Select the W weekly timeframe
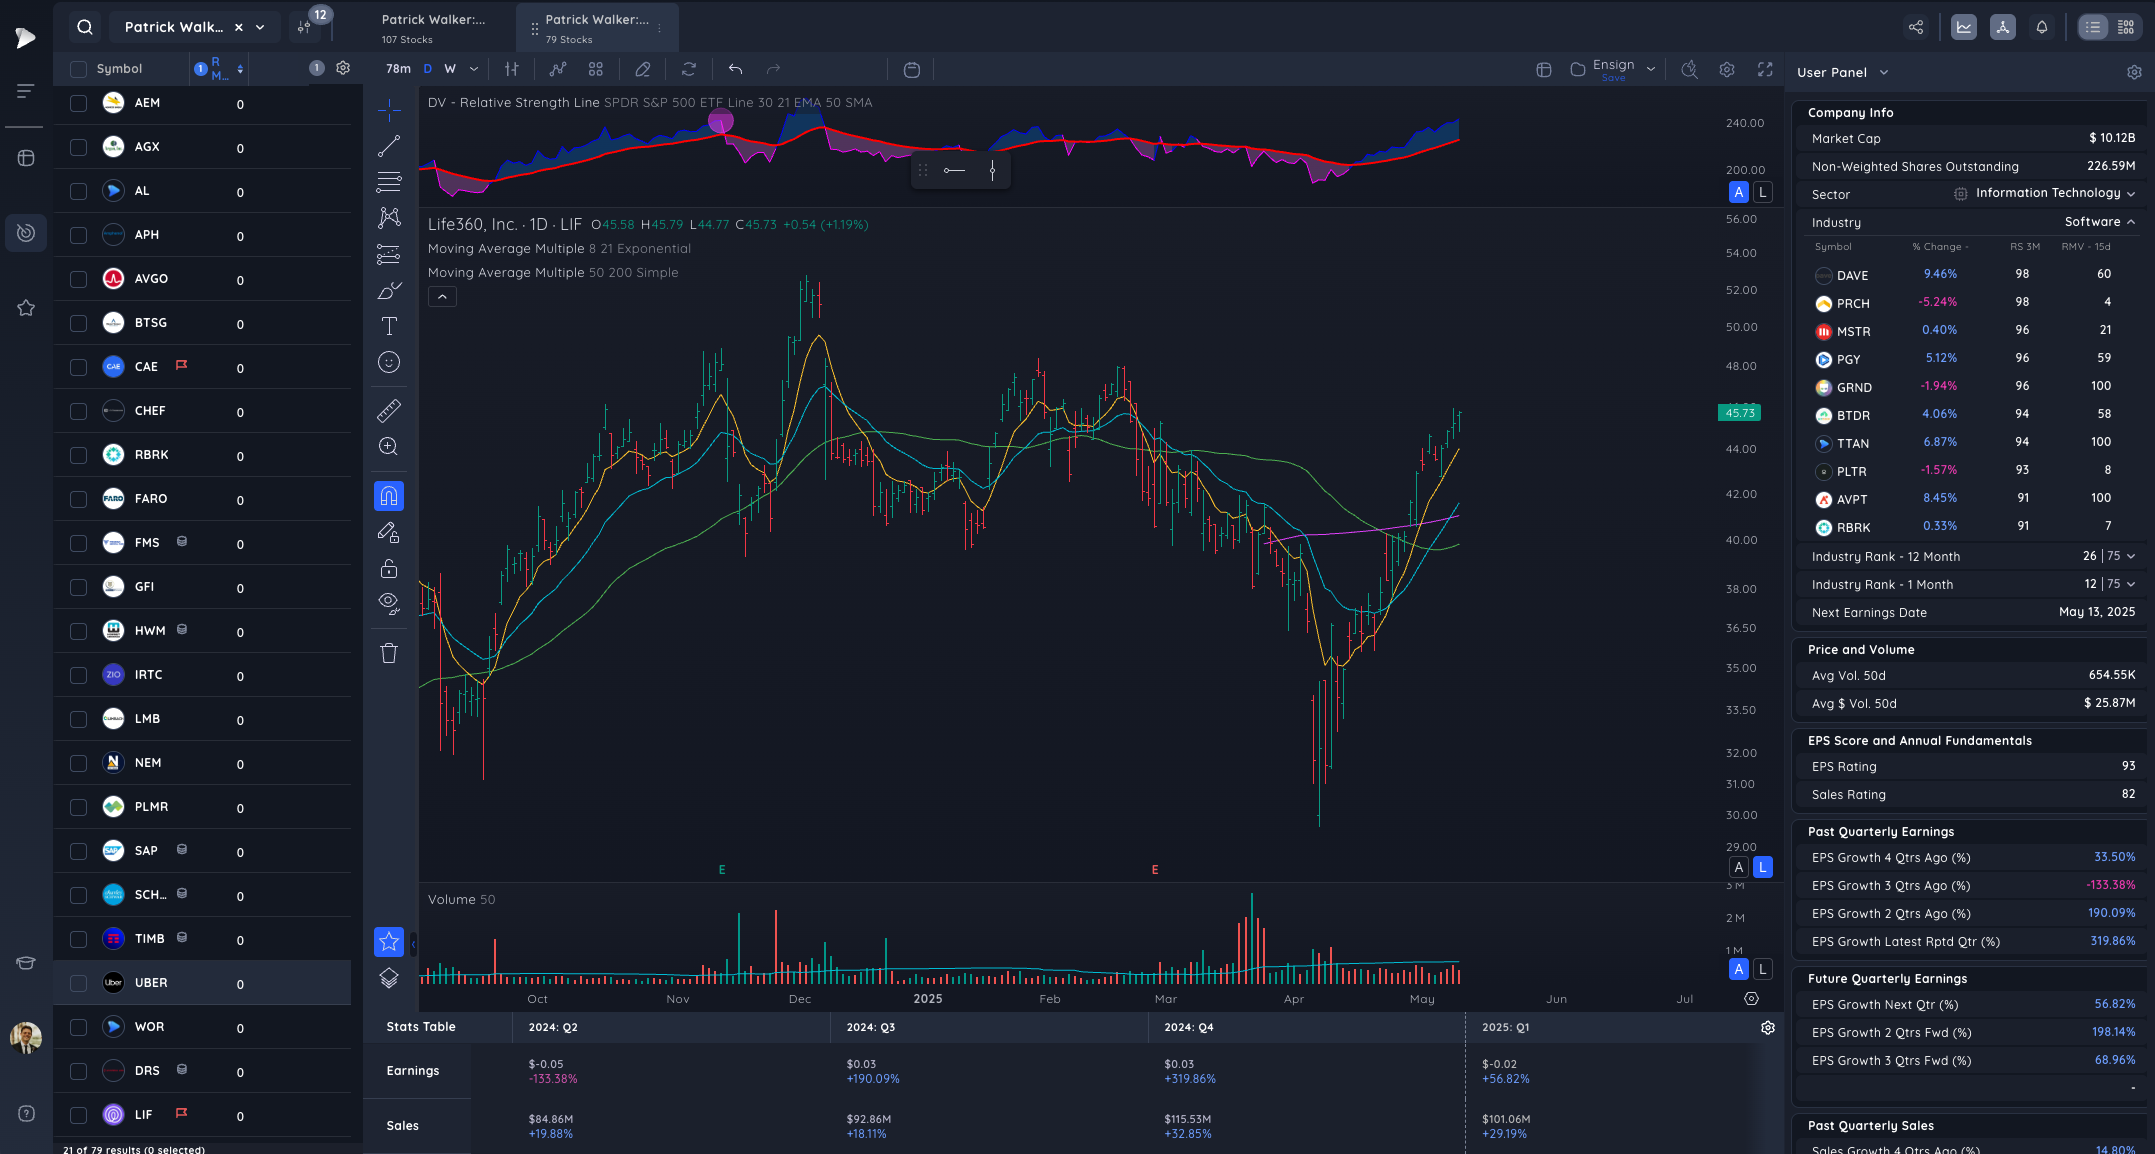This screenshot has width=2155, height=1154. click(x=450, y=69)
